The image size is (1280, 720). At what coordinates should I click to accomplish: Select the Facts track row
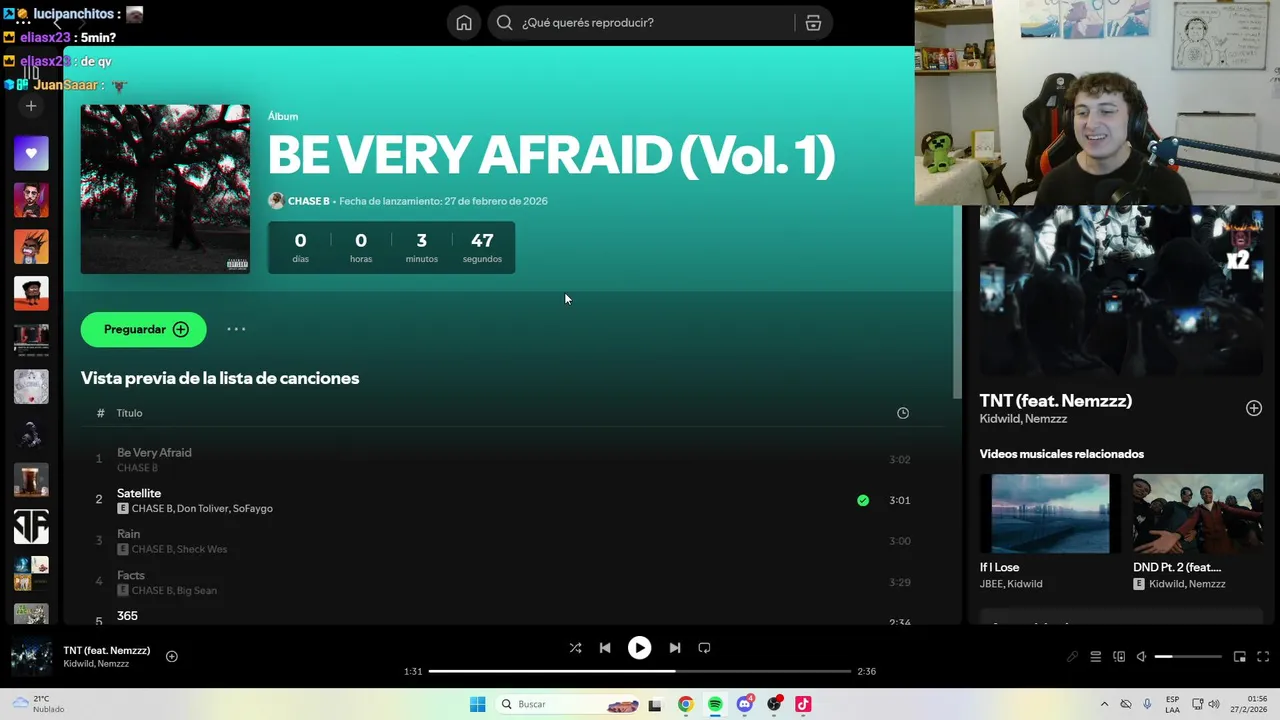(x=512, y=582)
